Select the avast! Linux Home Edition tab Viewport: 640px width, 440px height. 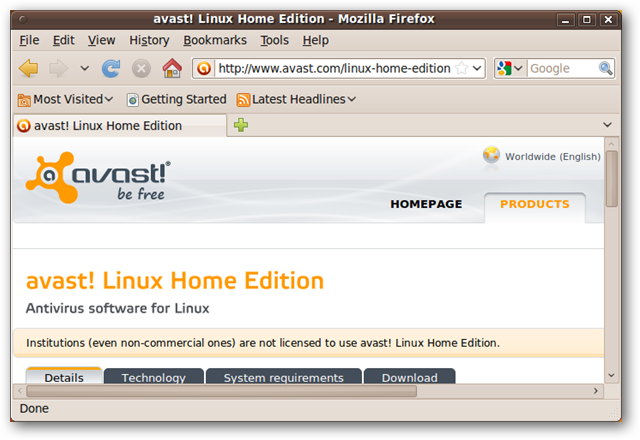120,126
